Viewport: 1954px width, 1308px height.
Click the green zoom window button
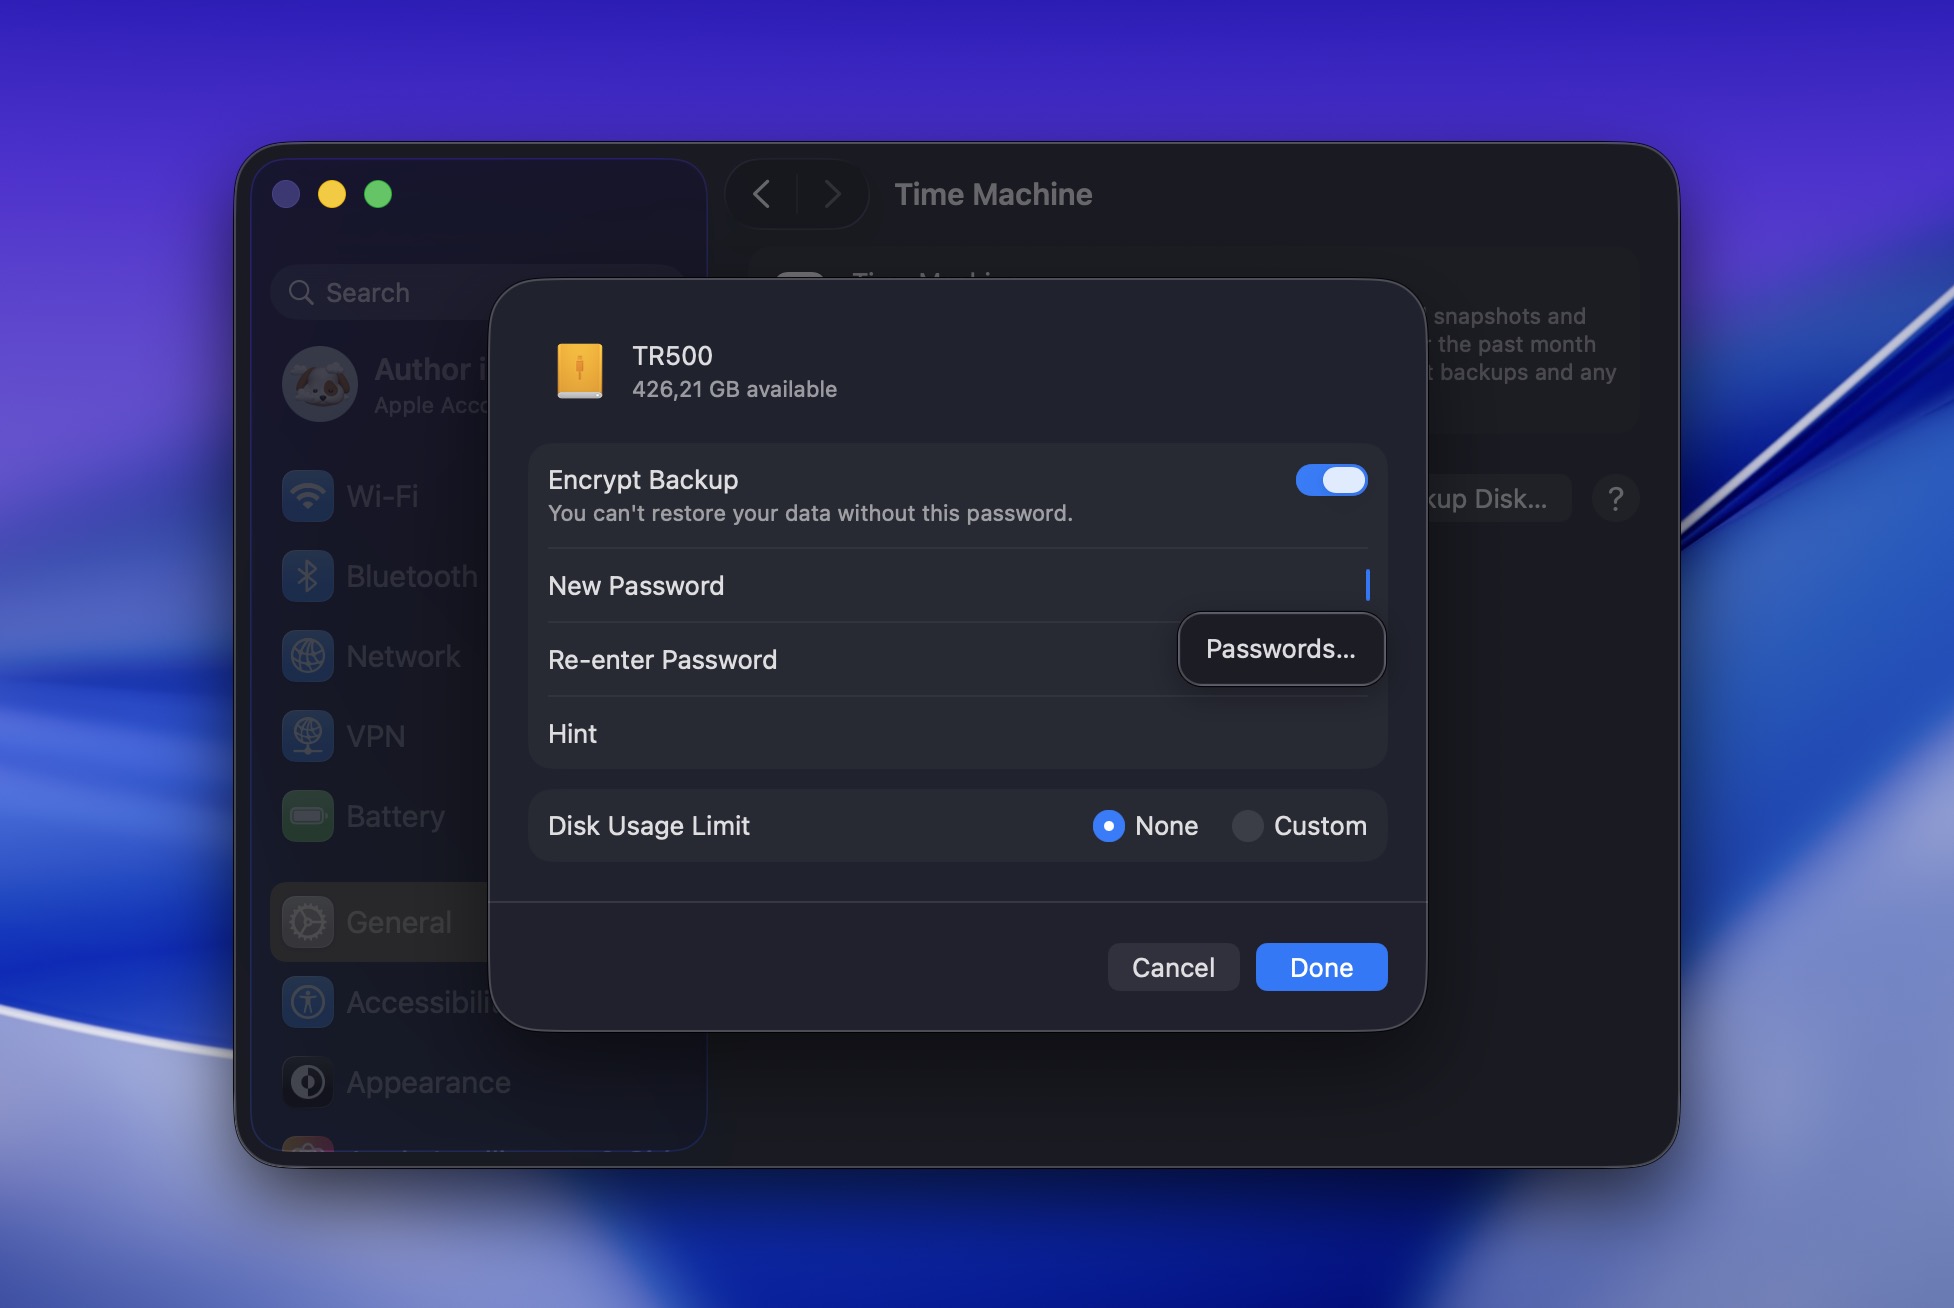[378, 194]
